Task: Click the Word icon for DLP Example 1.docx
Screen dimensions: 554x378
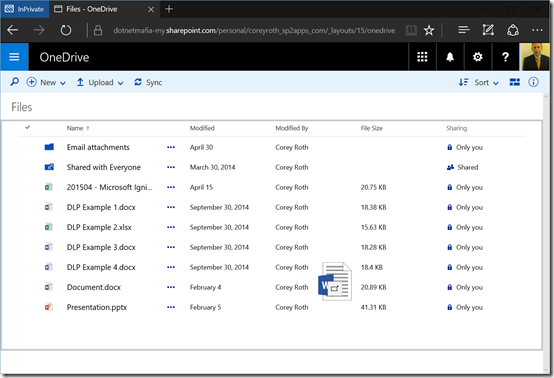Action: point(49,207)
